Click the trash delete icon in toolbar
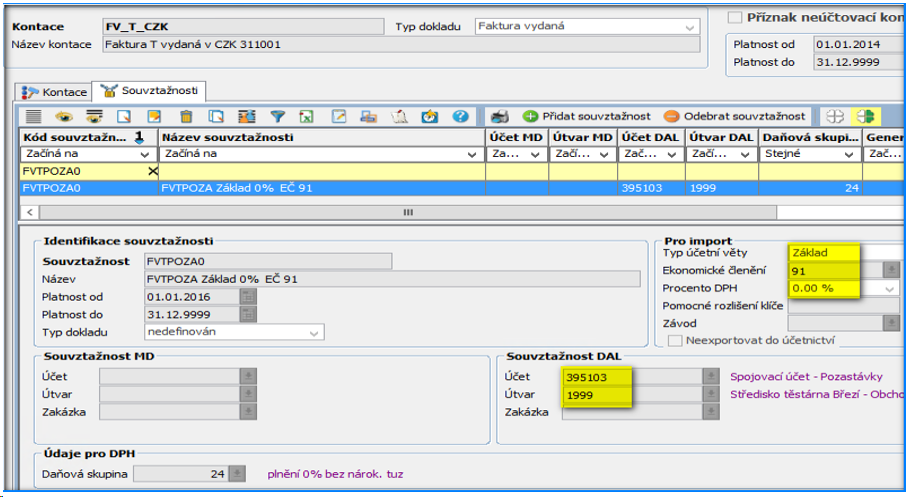This screenshot has height=497, width=908. tap(186, 116)
